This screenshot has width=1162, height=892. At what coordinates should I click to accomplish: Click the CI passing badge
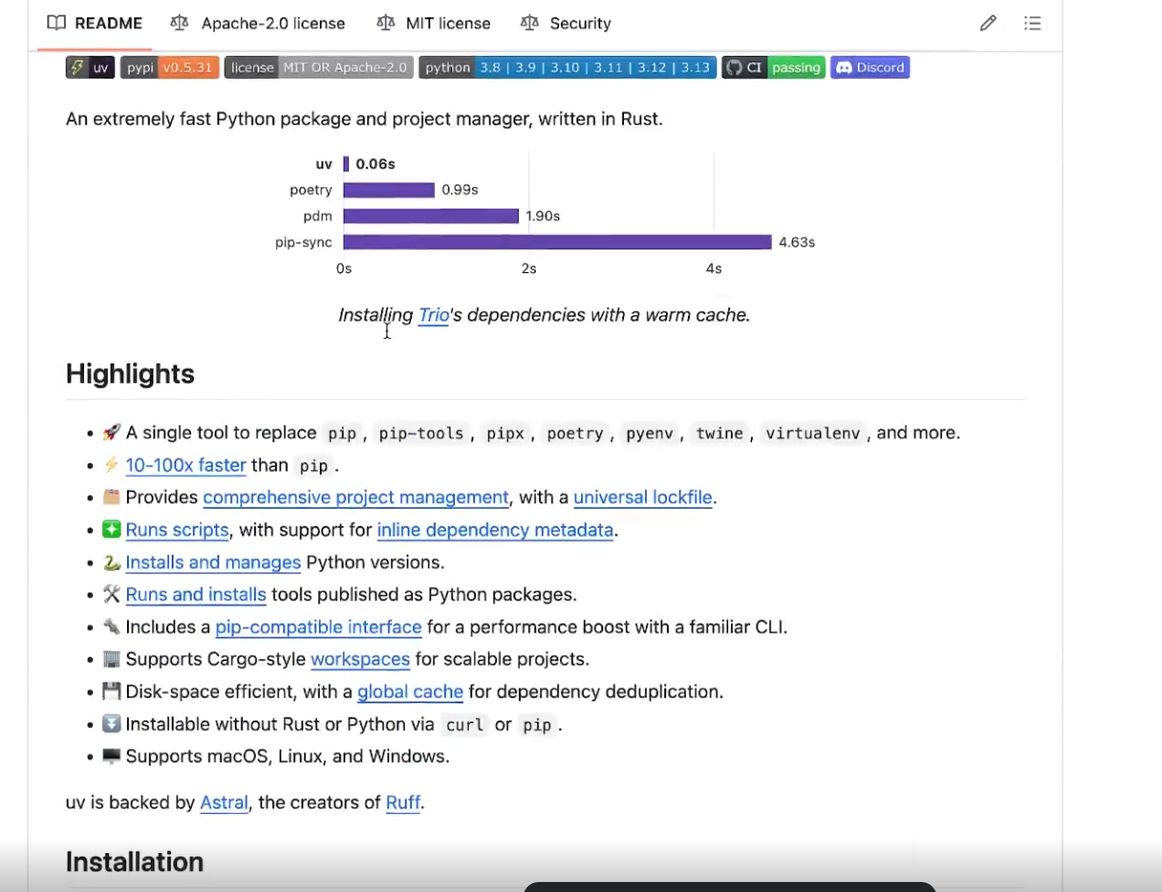[x=773, y=67]
